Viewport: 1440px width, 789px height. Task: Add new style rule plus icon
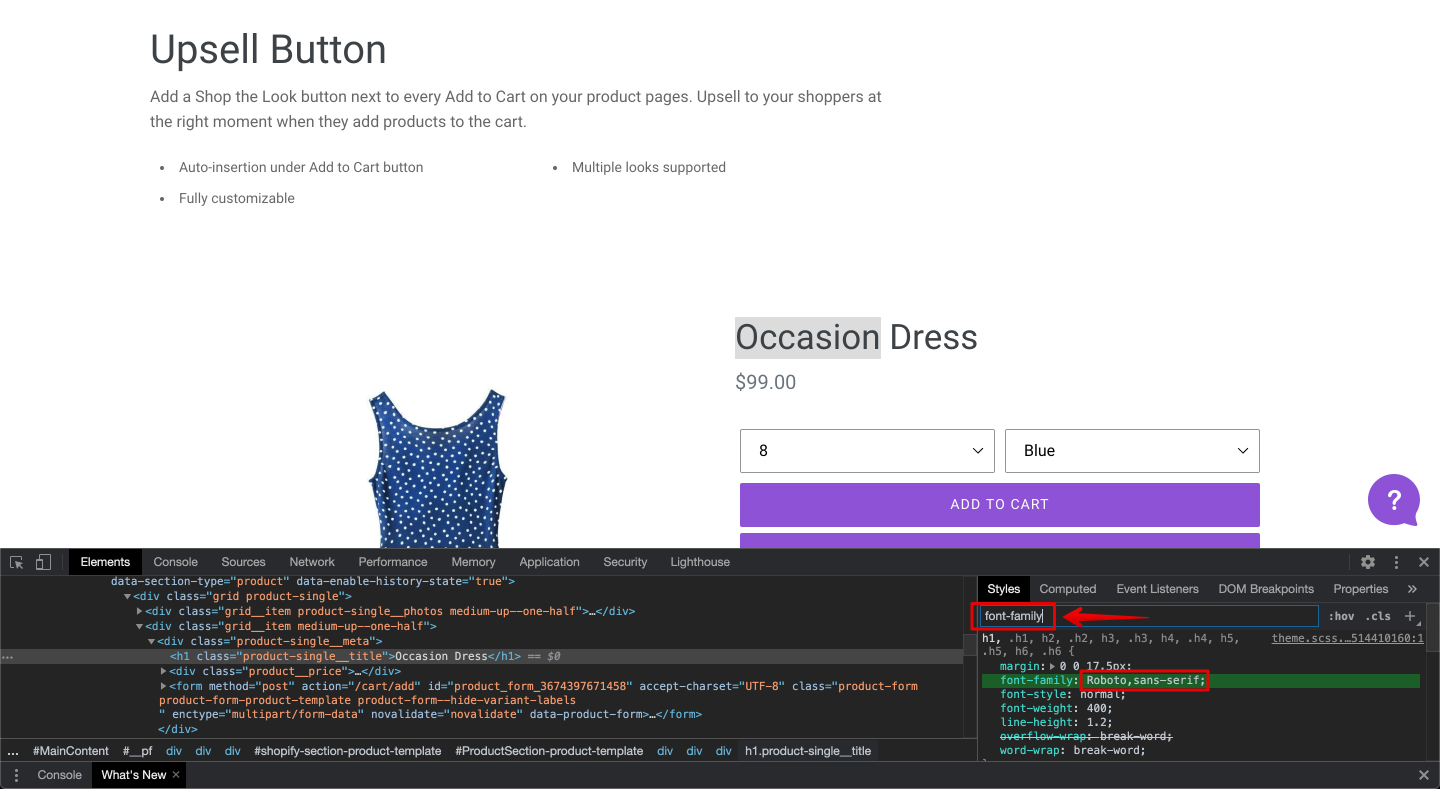coord(1410,616)
